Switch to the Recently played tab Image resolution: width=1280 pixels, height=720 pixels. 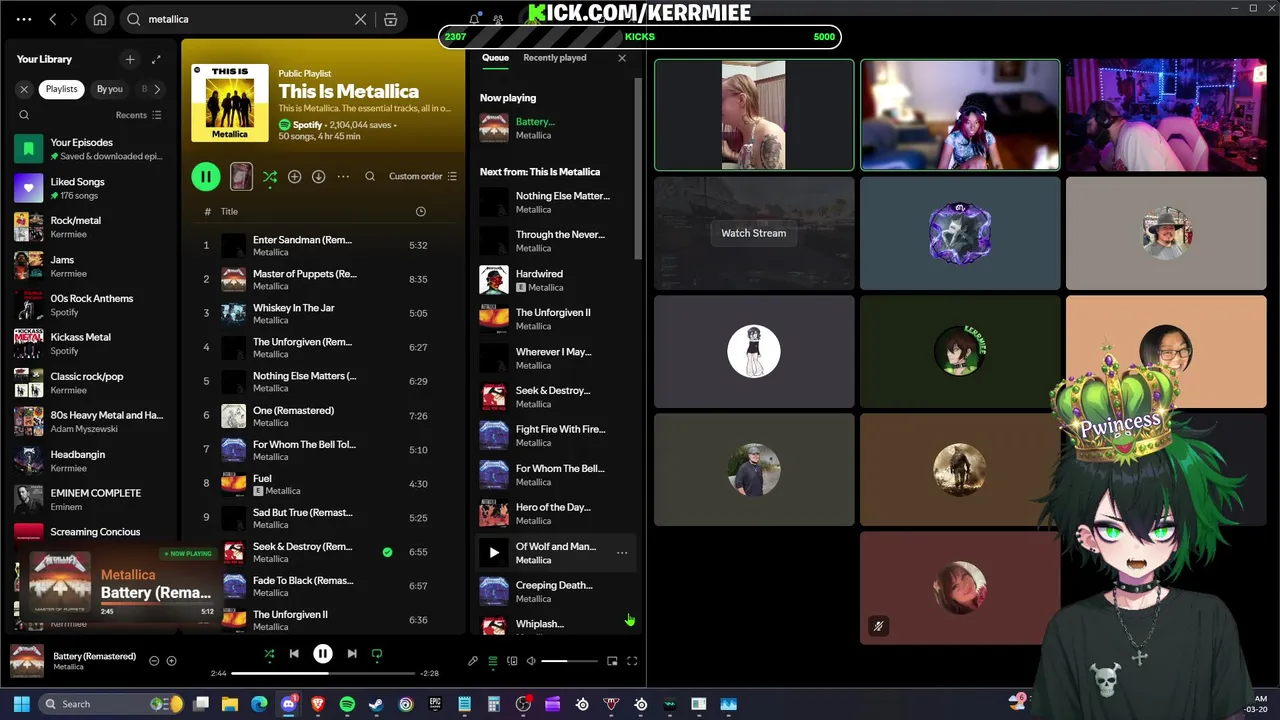[x=554, y=58]
